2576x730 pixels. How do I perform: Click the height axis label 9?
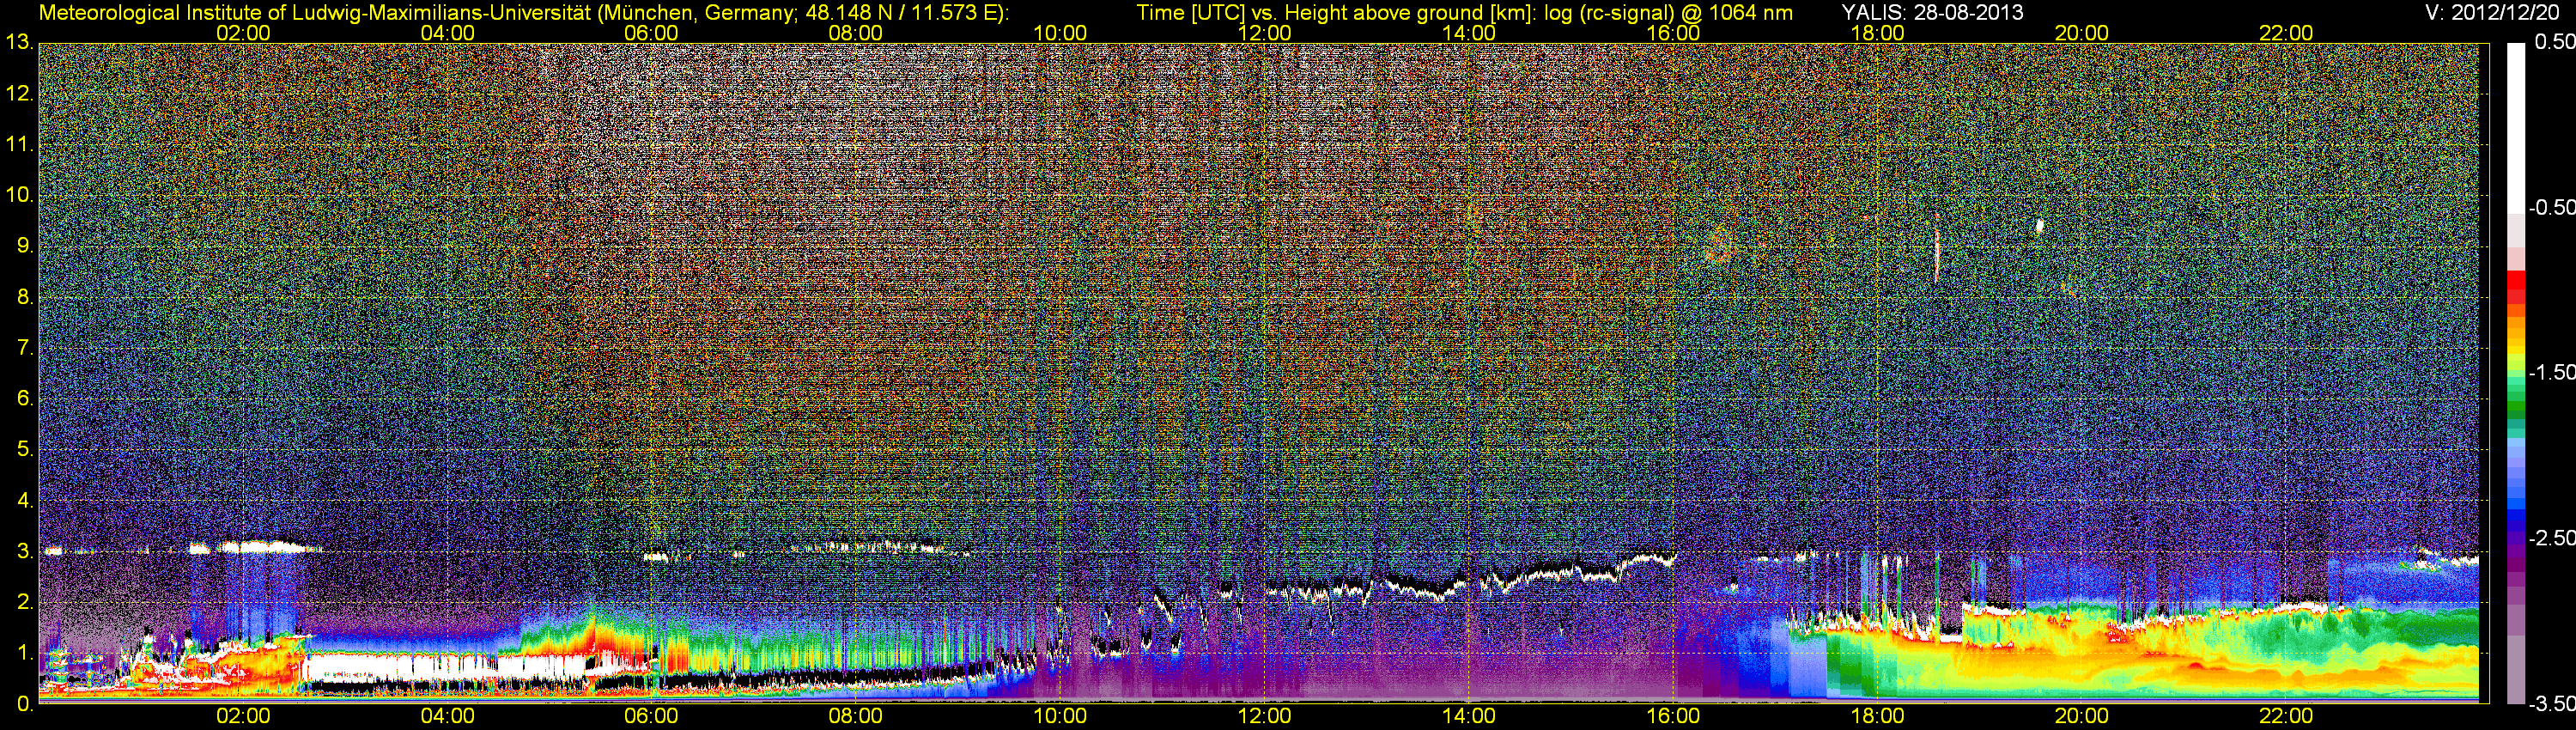click(24, 245)
